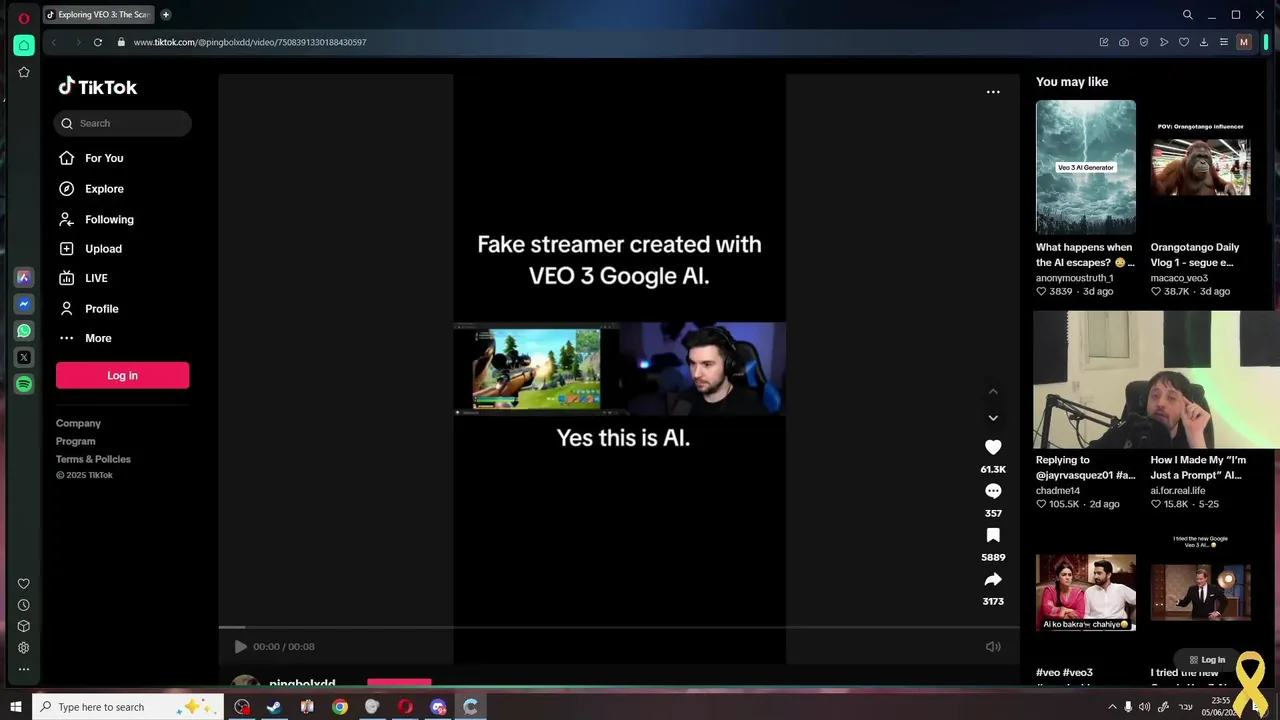Open 'Orangotango Daily Vlog 1' video title
Image resolution: width=1280 pixels, height=720 pixels.
[1195, 255]
